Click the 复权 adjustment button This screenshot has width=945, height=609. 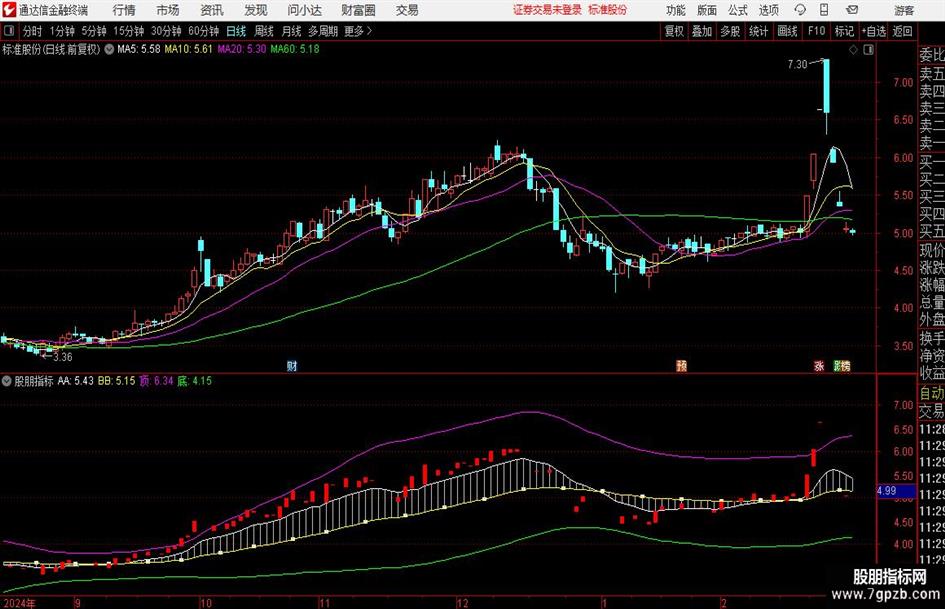(674, 31)
